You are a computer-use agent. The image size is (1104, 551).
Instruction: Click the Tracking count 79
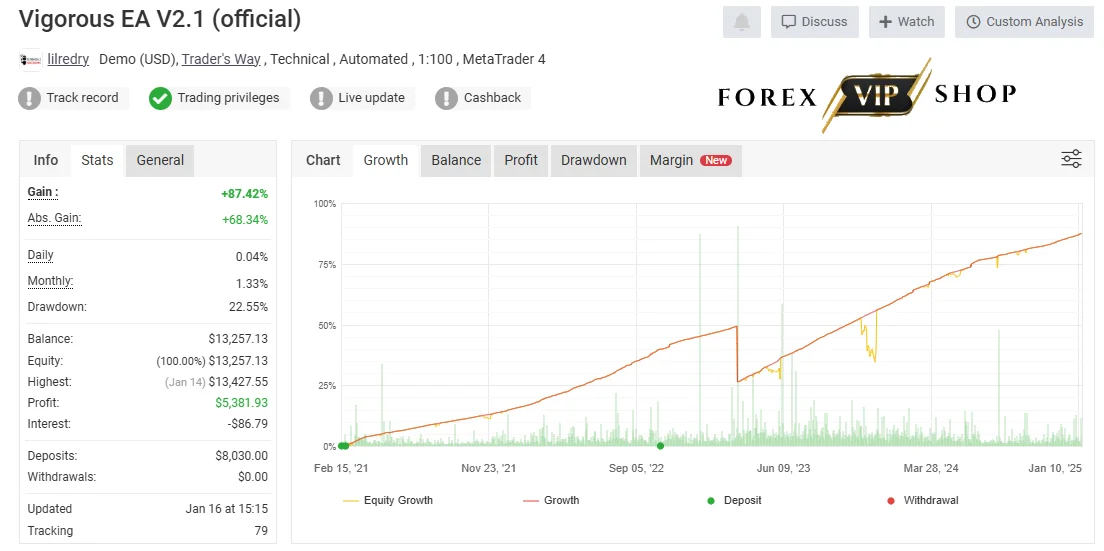261,531
